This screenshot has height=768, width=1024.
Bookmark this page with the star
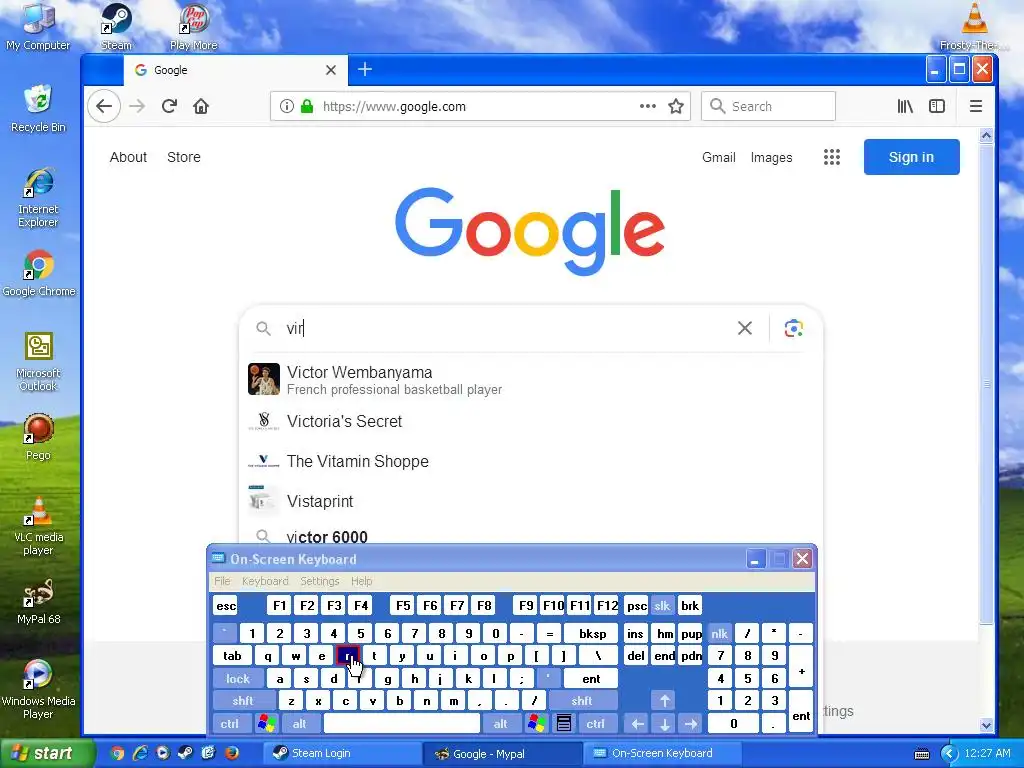click(676, 106)
